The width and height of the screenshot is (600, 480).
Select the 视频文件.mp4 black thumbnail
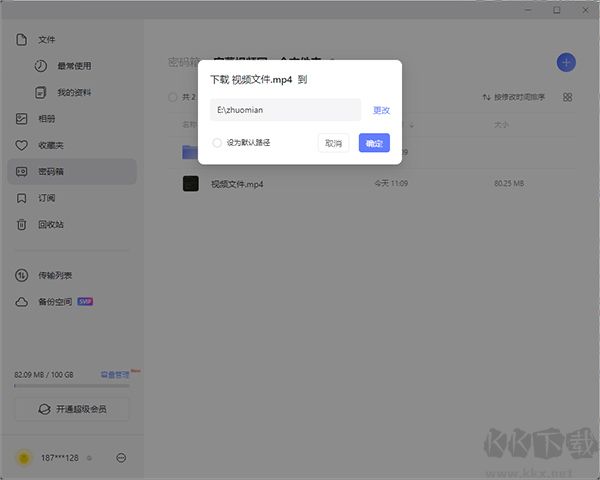pyautogui.click(x=191, y=184)
